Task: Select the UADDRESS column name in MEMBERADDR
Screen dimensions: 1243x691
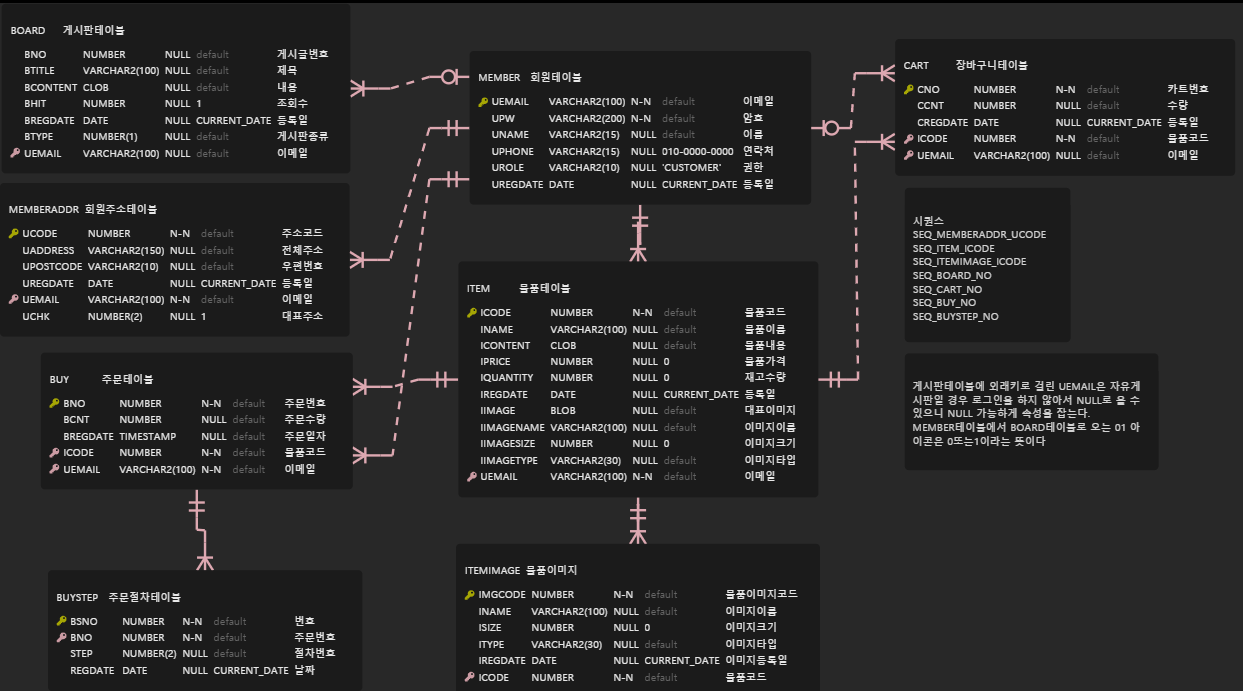Action: [49, 250]
